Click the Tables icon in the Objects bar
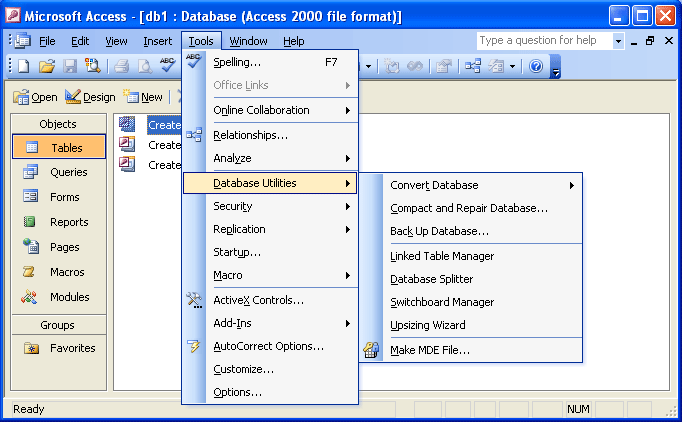Image resolution: width=682 pixels, height=422 pixels. click(x=32, y=147)
